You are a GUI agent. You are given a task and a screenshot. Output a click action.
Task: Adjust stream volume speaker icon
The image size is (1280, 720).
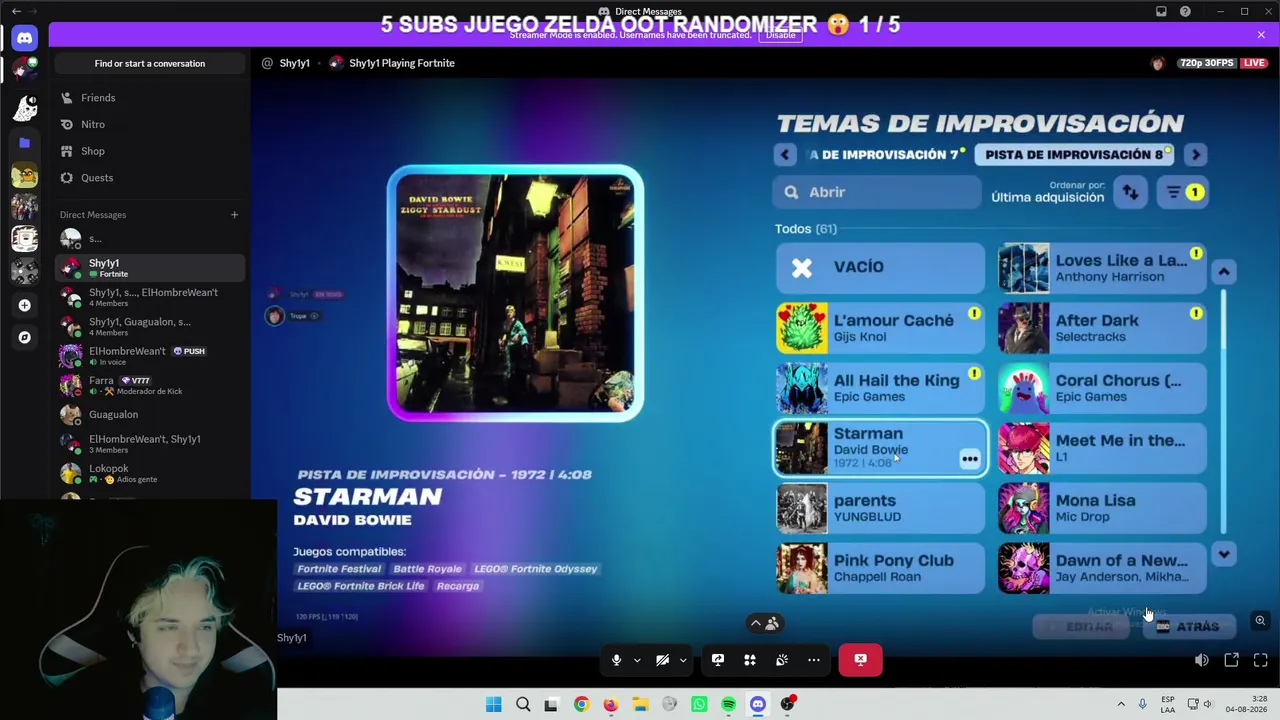[x=1202, y=660]
